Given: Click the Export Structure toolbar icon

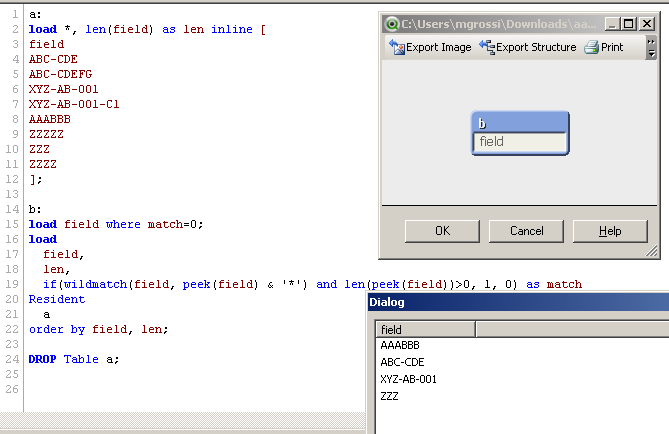Looking at the screenshot, I should 488,47.
